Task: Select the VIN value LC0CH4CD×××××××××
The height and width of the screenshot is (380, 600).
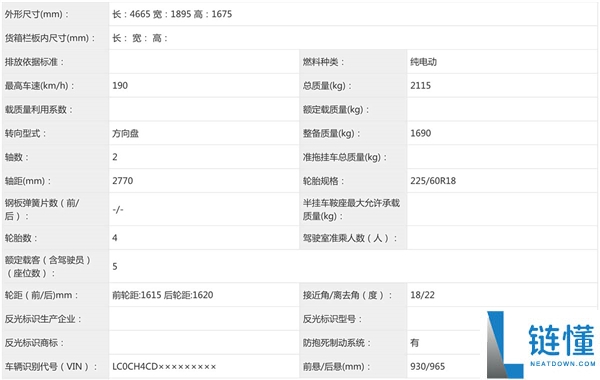Action: click(x=164, y=366)
